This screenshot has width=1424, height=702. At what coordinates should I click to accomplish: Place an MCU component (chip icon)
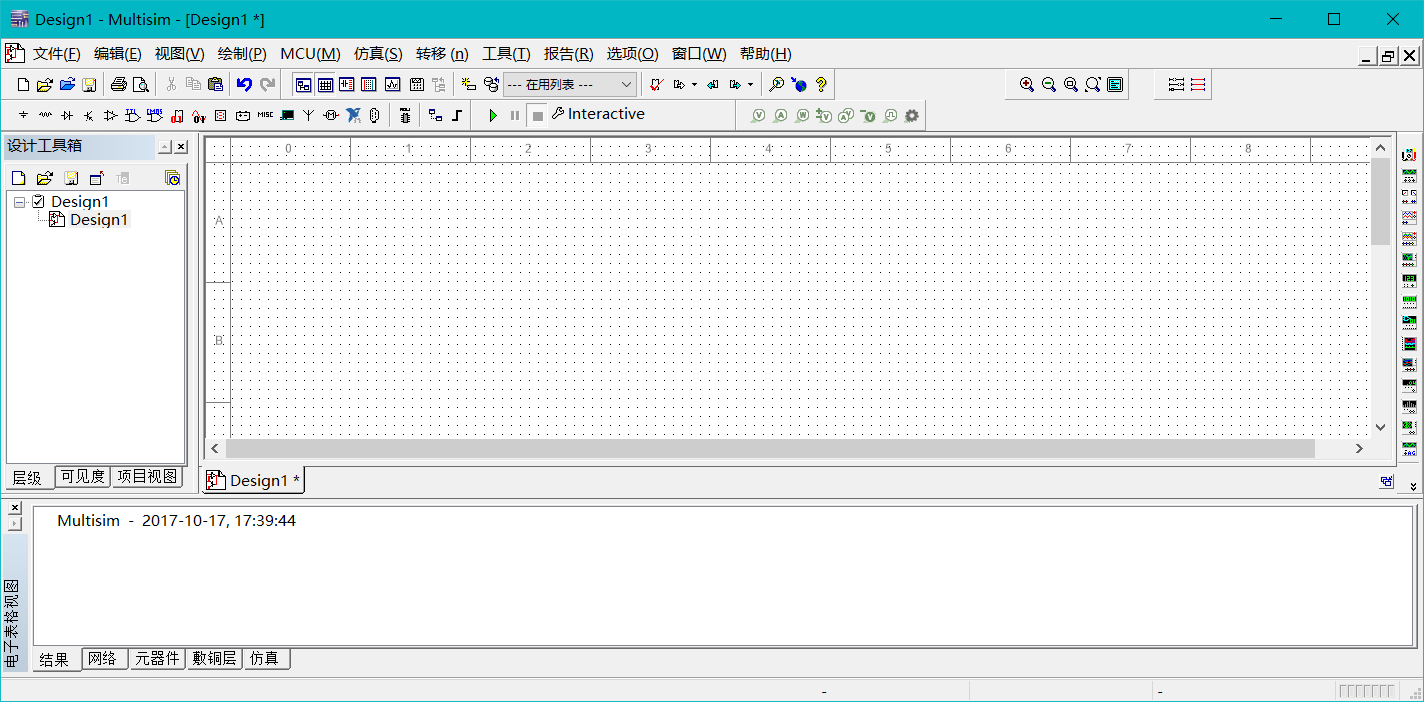point(405,115)
